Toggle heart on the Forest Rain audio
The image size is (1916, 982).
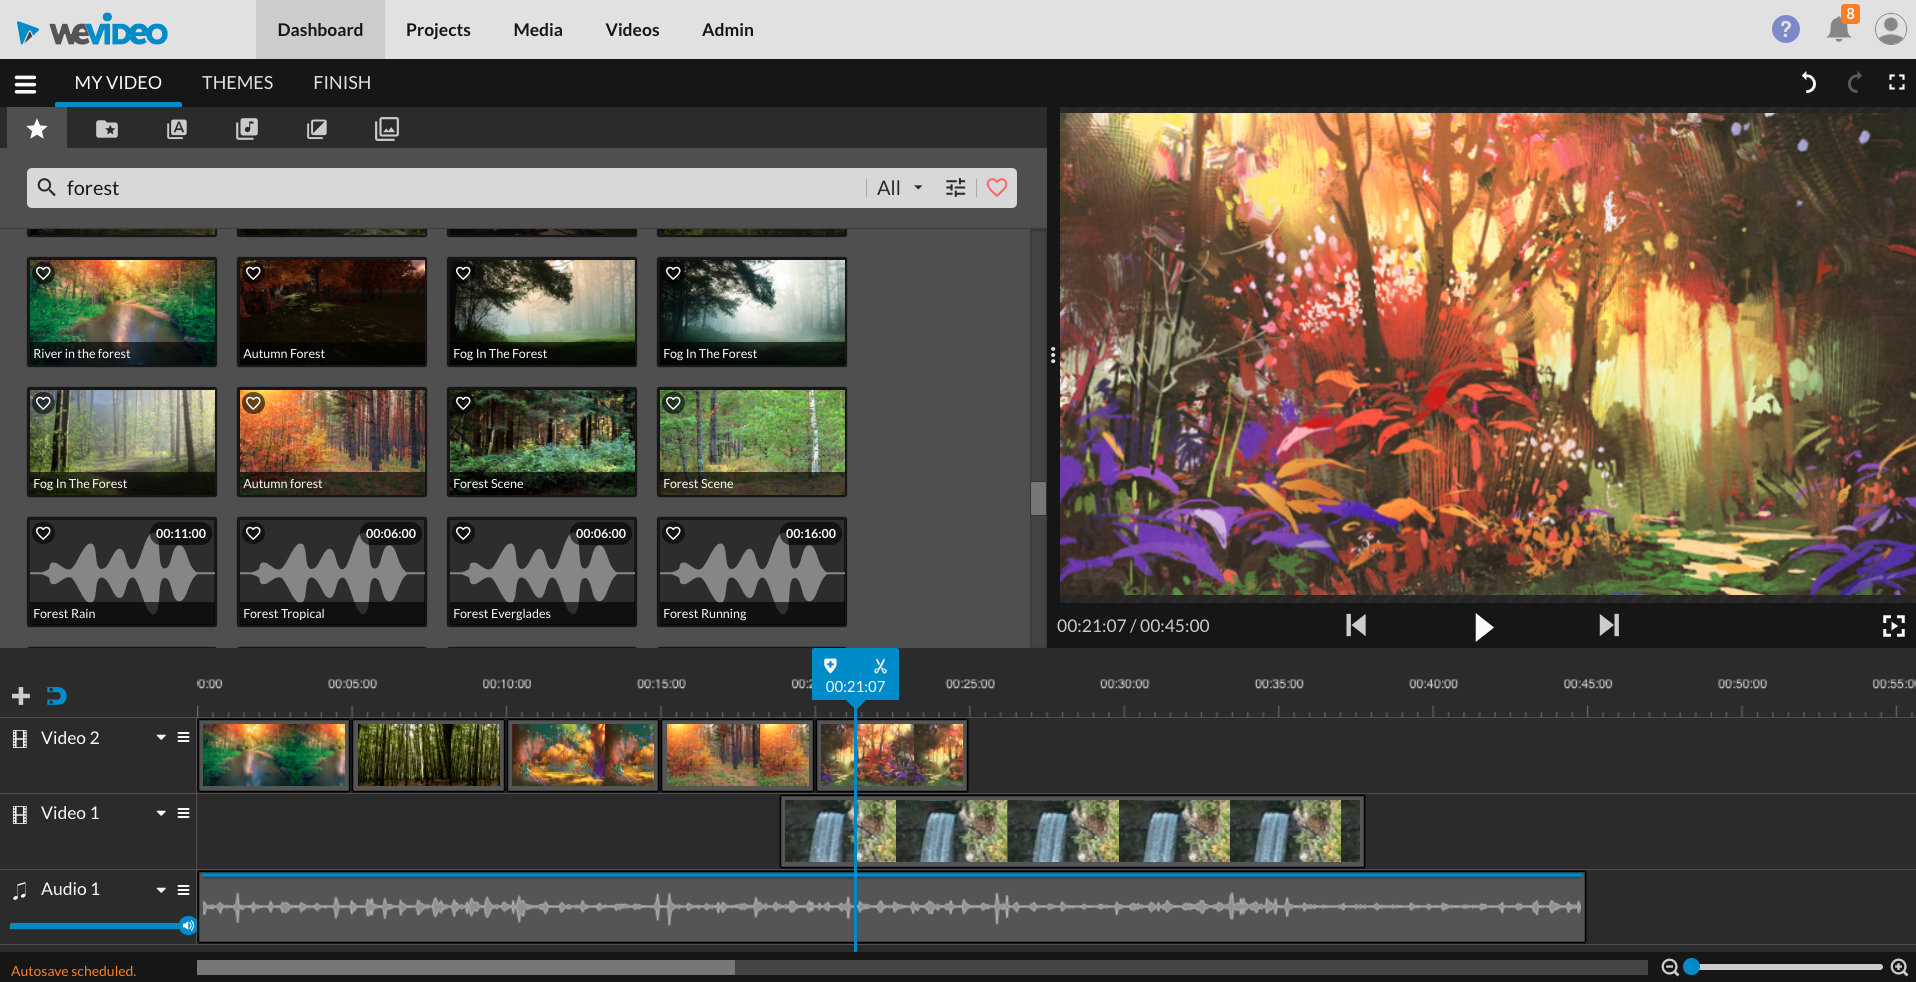tap(44, 533)
